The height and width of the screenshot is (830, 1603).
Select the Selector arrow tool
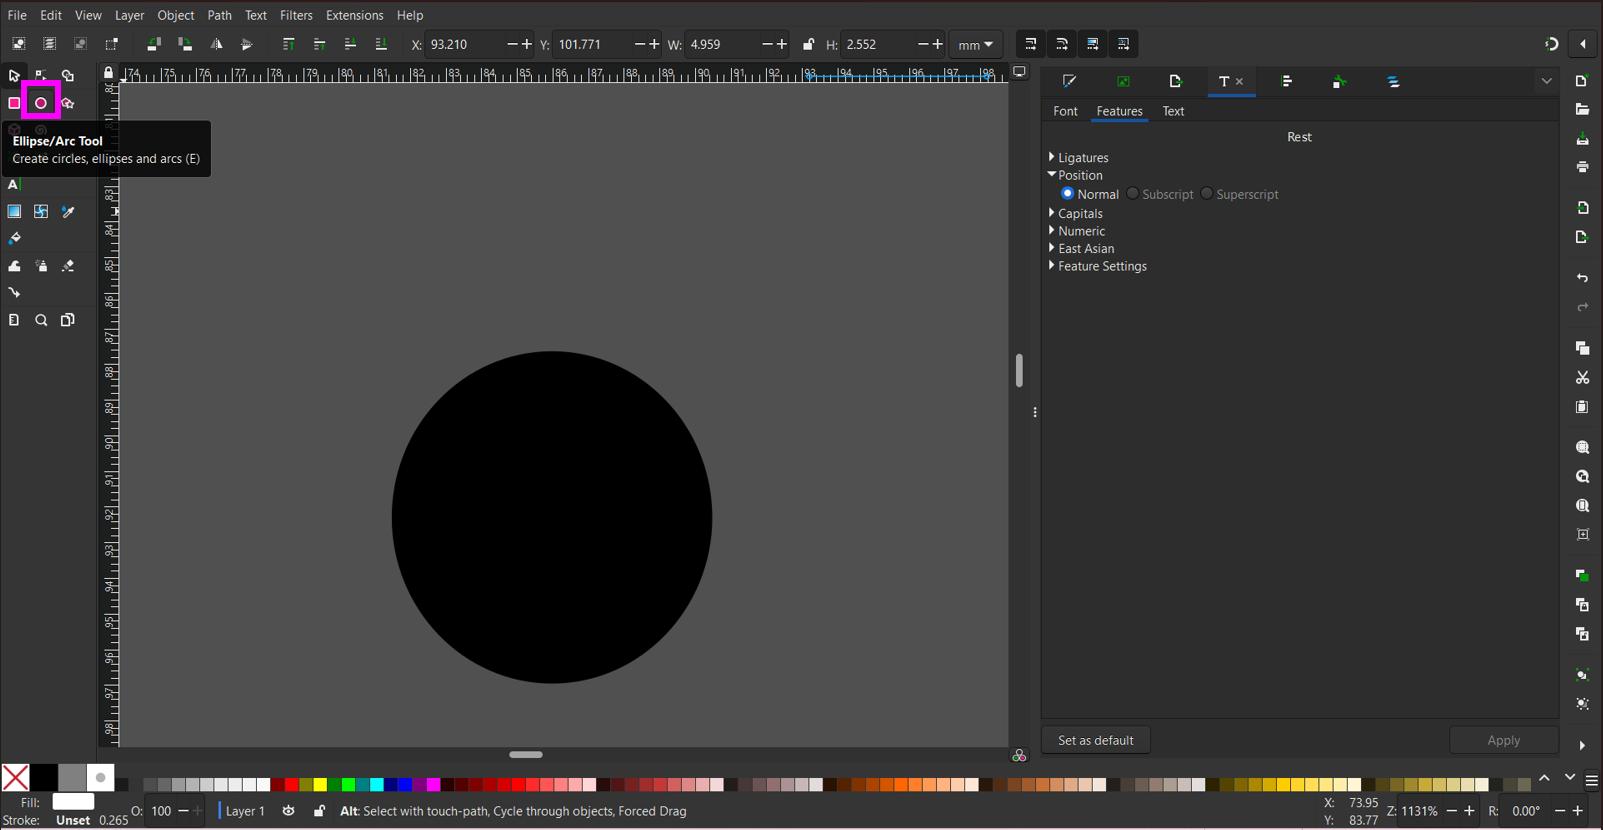tap(14, 76)
